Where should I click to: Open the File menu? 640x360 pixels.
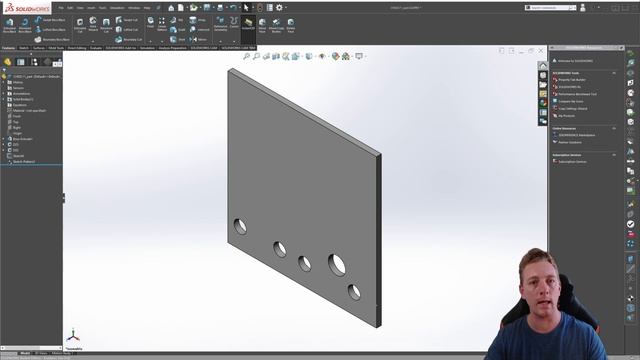tap(61, 8)
